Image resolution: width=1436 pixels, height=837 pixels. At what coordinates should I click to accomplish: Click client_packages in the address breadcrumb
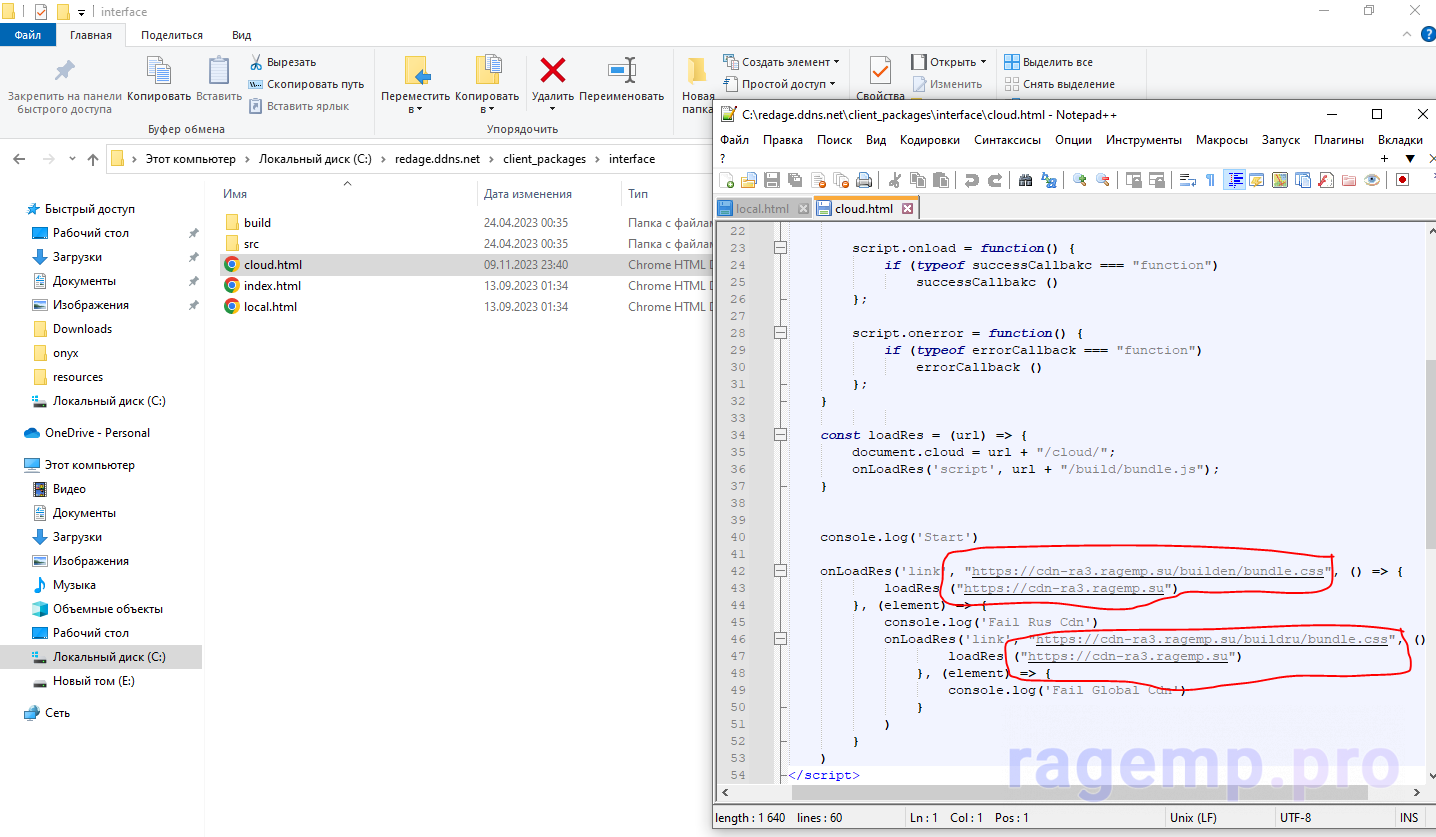[545, 159]
